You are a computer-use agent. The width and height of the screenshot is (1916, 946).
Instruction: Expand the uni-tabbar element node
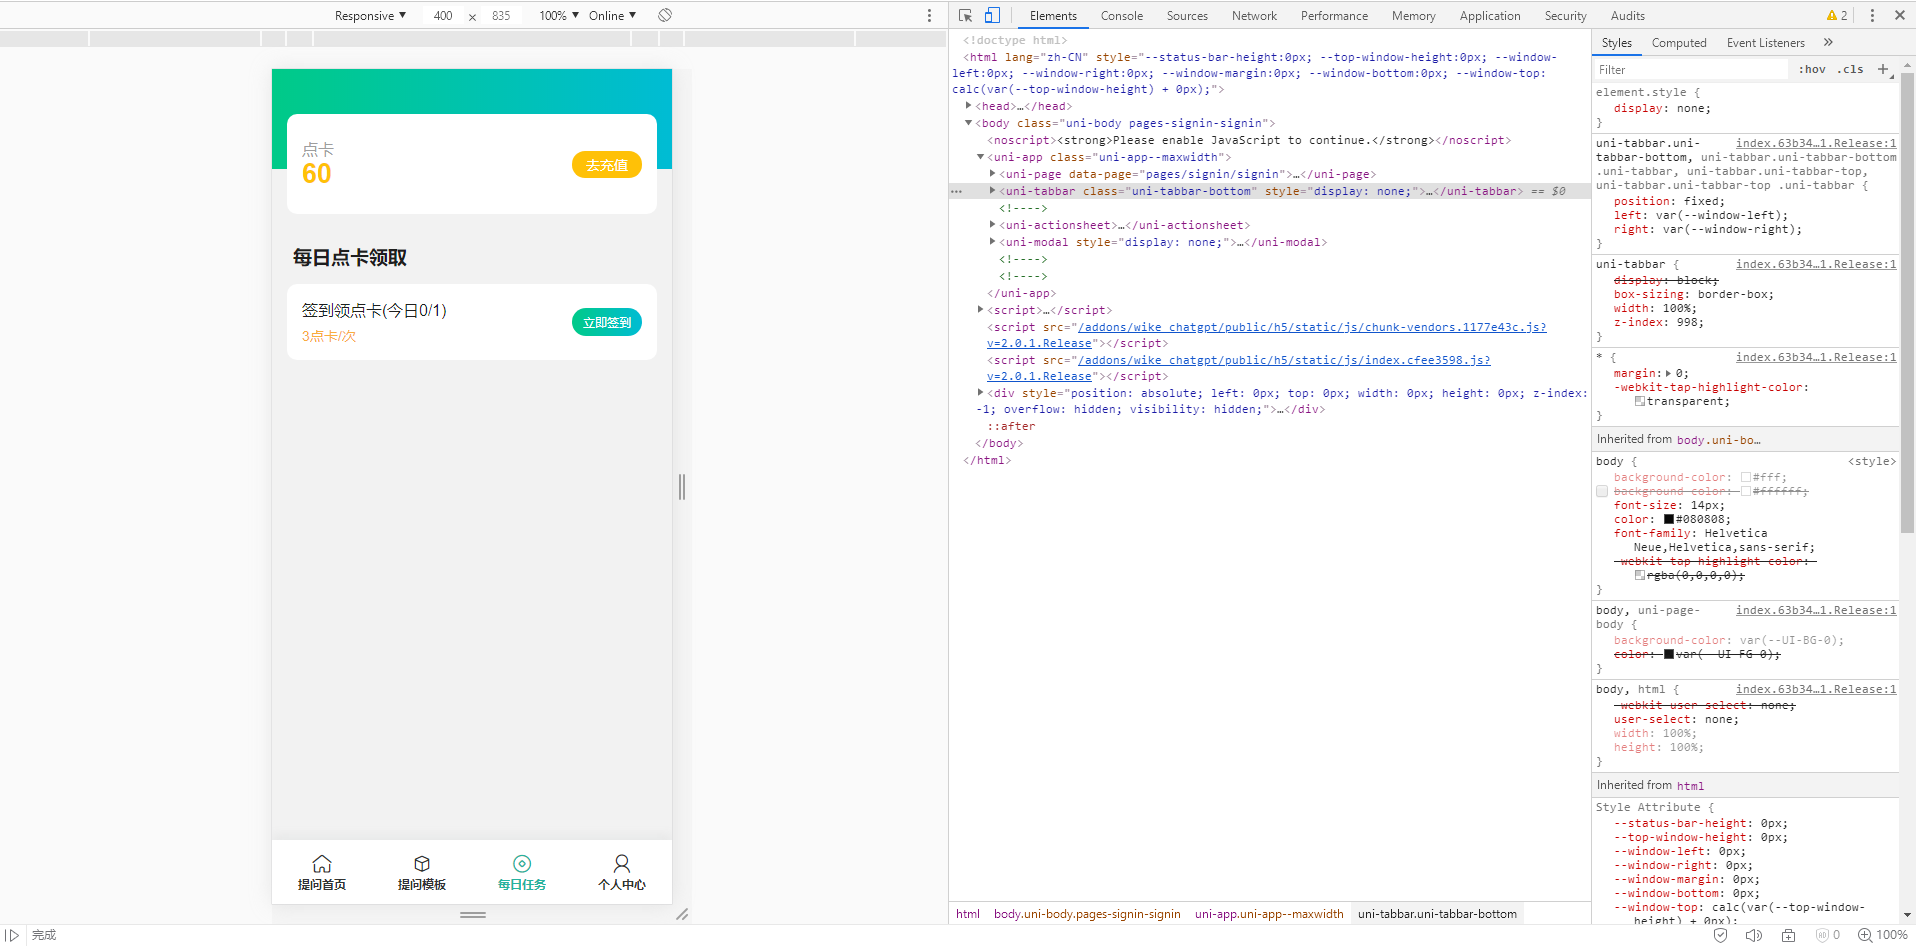992,191
